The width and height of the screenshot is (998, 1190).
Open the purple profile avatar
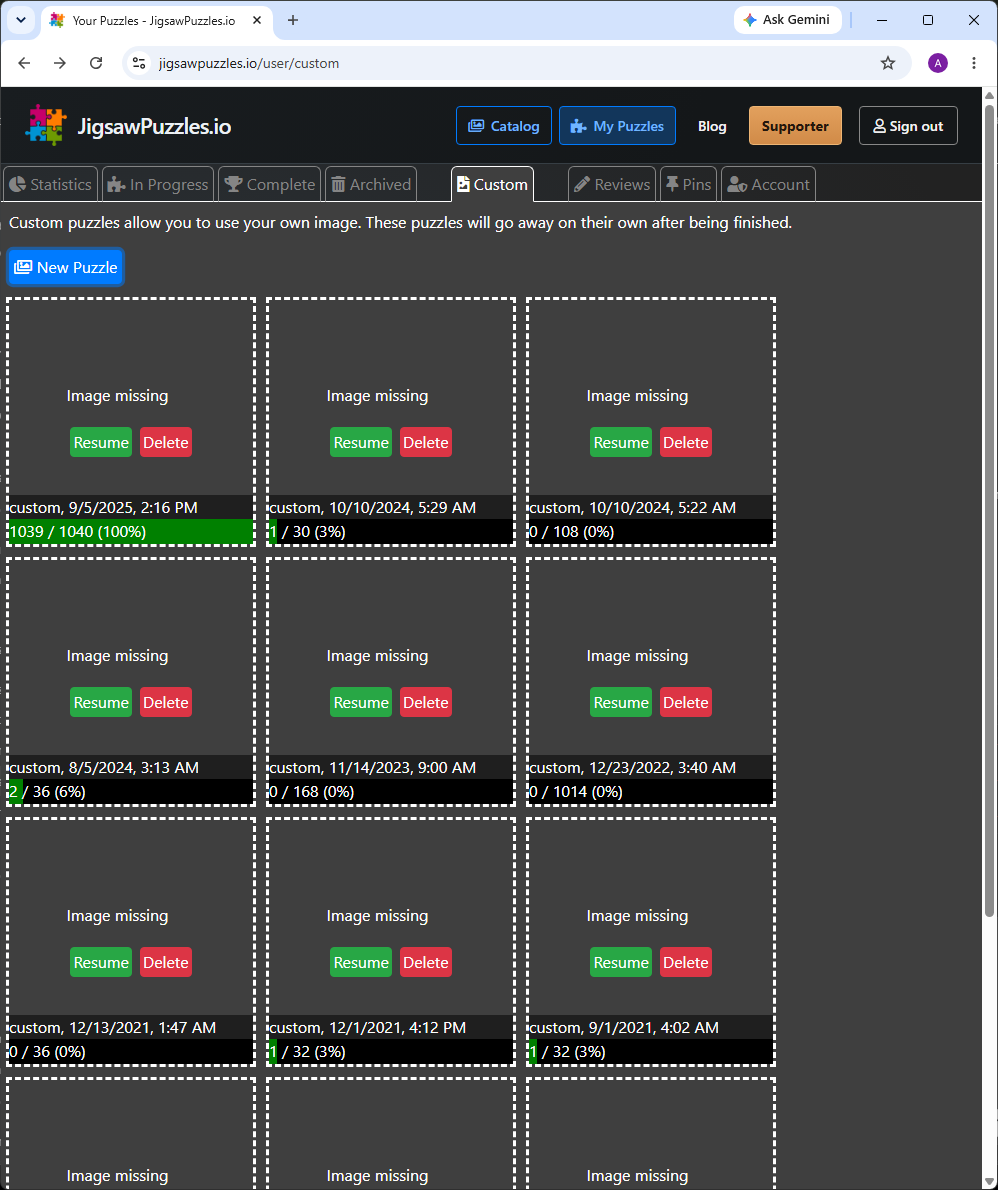tap(938, 63)
